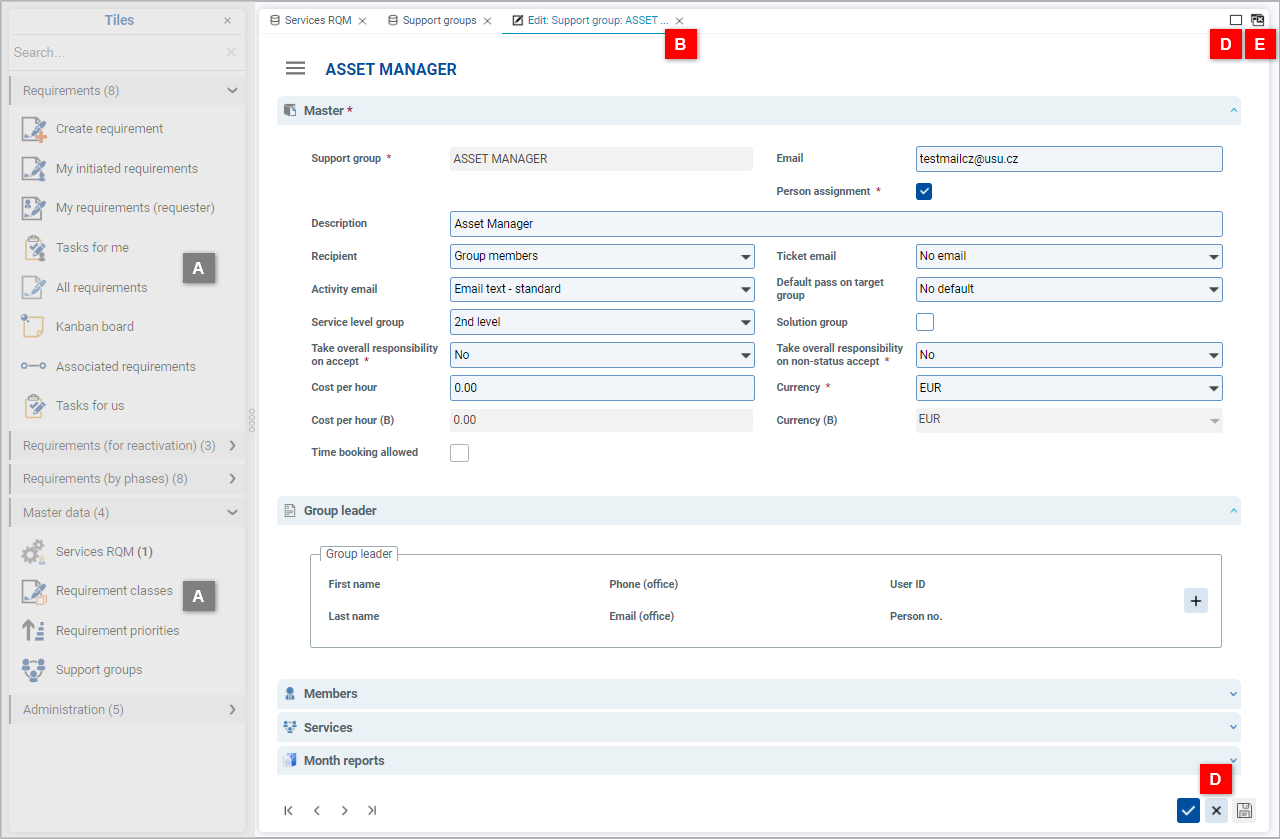Click the Kanban board tile icon
Viewport: 1280px width, 839px height.
point(33,326)
